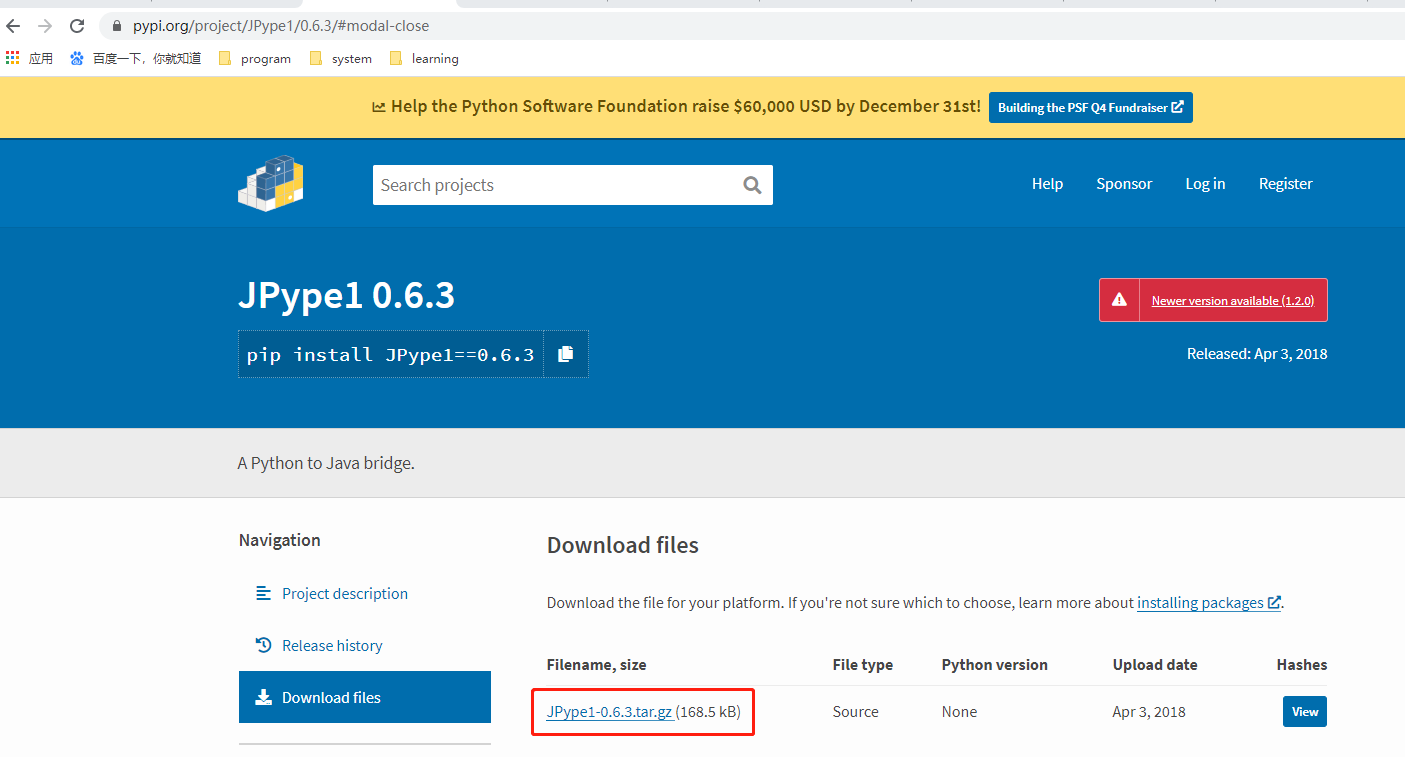The width and height of the screenshot is (1405, 757).
Task: Select the Download files tab
Action: click(x=365, y=697)
